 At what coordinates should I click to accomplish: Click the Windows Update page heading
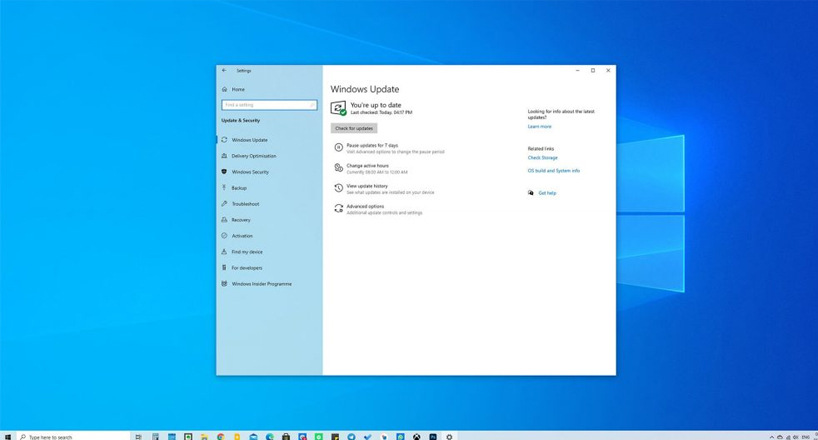365,89
